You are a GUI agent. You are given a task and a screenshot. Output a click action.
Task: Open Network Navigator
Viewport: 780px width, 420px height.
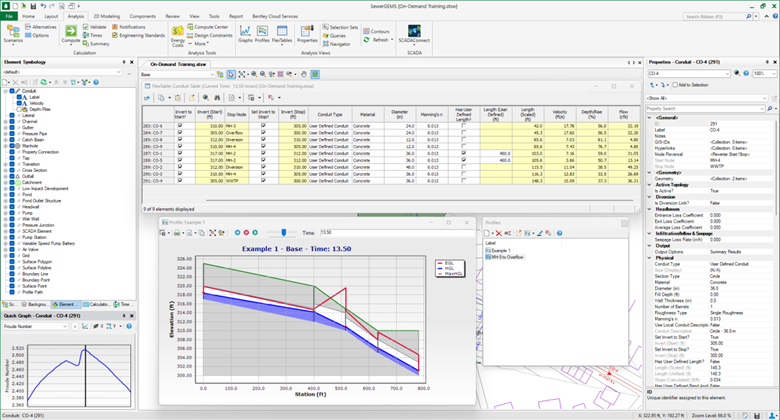[x=336, y=44]
